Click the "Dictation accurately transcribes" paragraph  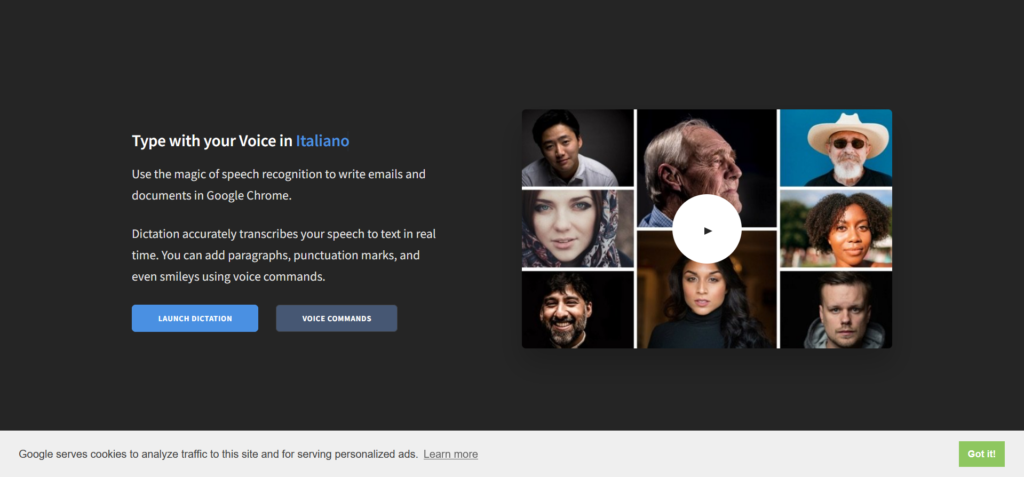283,255
